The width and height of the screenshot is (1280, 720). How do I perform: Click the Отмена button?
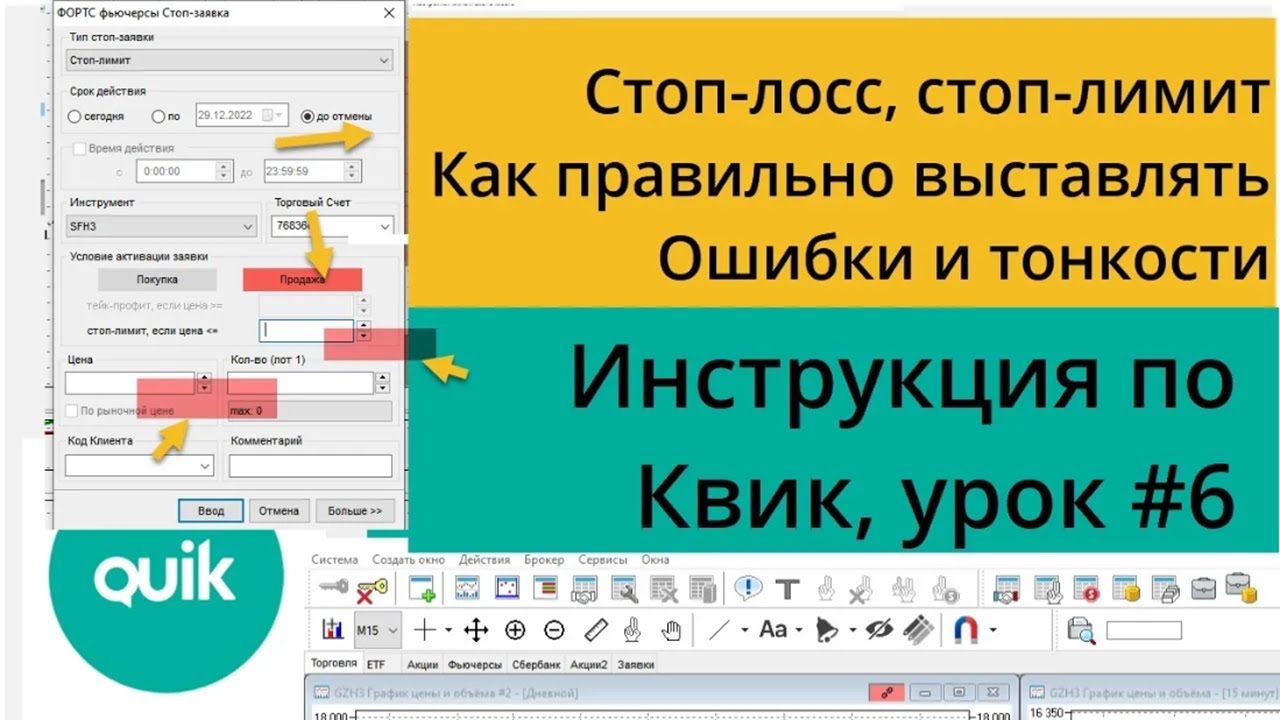pyautogui.click(x=279, y=510)
